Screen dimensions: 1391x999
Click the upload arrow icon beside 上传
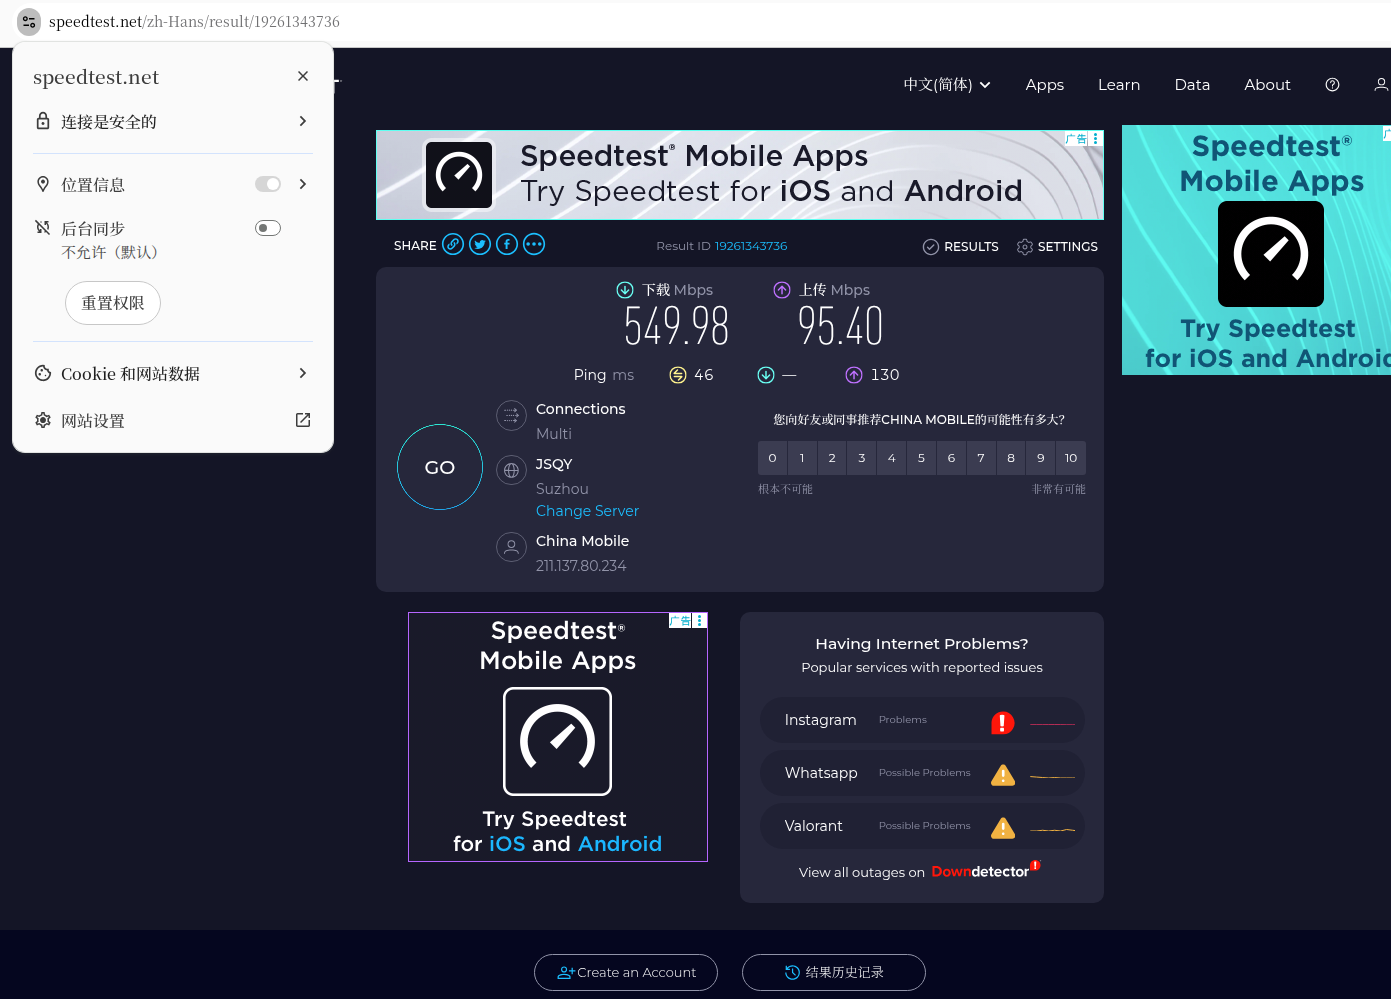click(x=782, y=290)
